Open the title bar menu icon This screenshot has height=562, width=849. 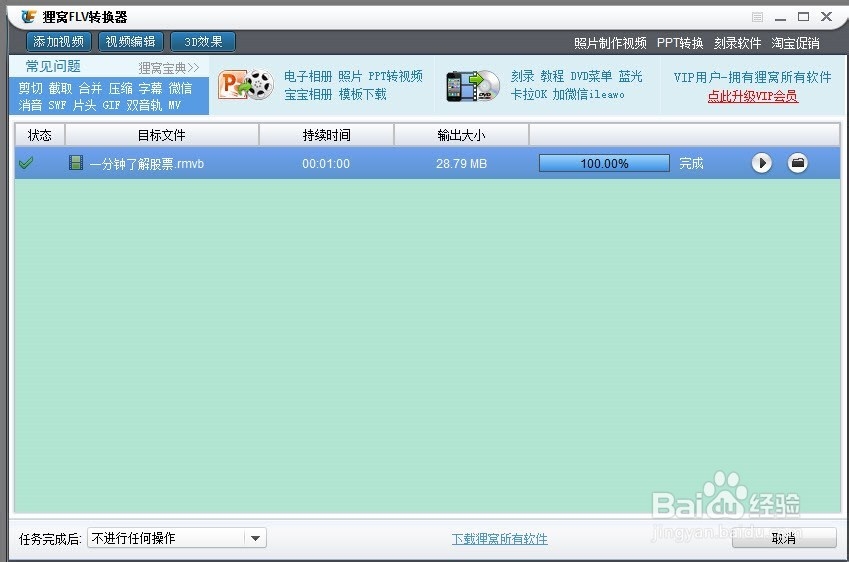tap(757, 17)
